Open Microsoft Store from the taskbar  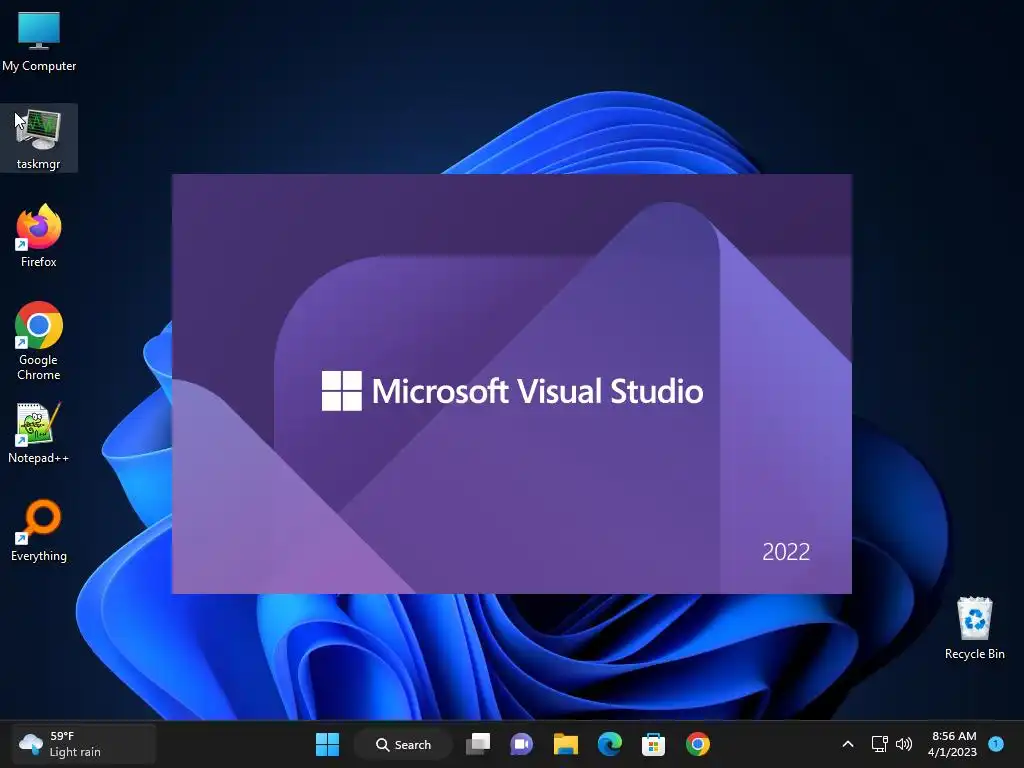coord(653,744)
